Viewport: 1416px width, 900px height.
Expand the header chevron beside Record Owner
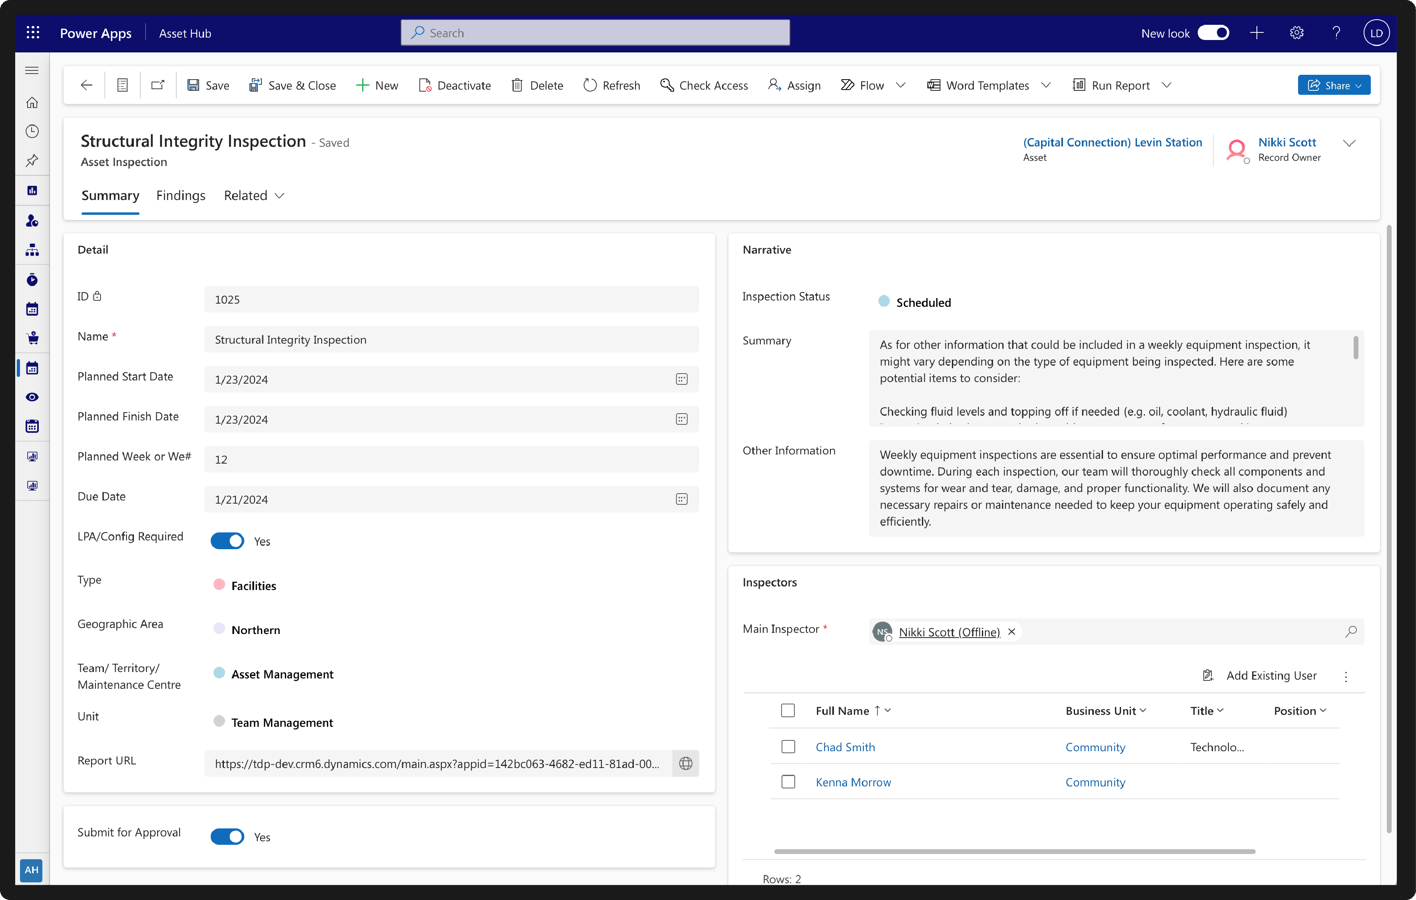[x=1349, y=143]
